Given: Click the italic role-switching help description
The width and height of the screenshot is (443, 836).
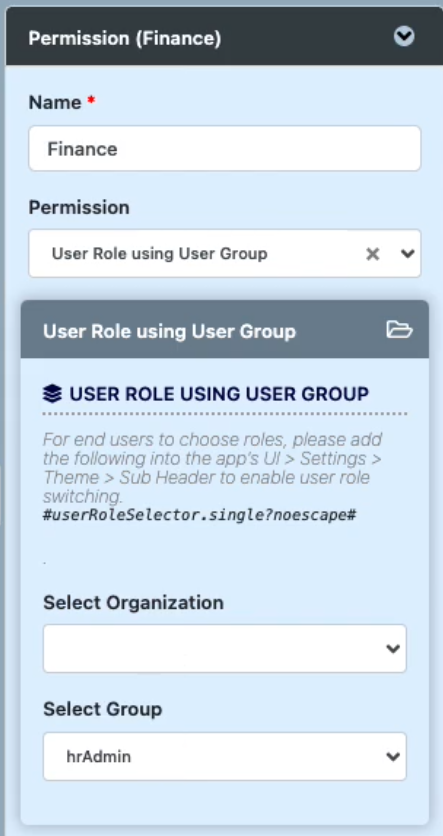Looking at the screenshot, I should tap(212, 468).
